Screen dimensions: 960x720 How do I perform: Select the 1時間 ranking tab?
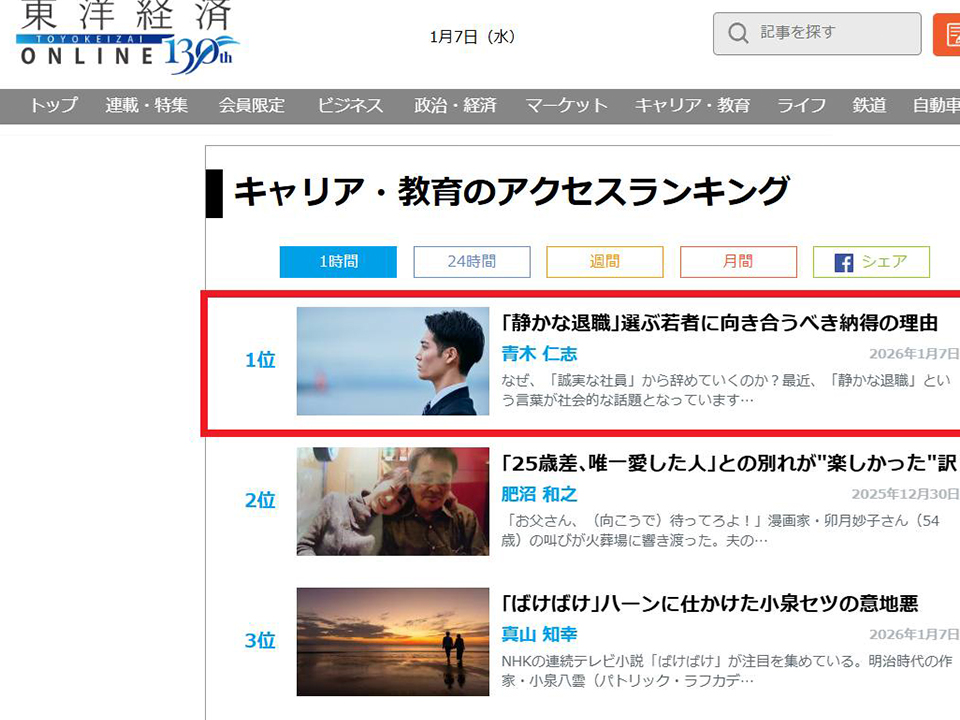[338, 262]
